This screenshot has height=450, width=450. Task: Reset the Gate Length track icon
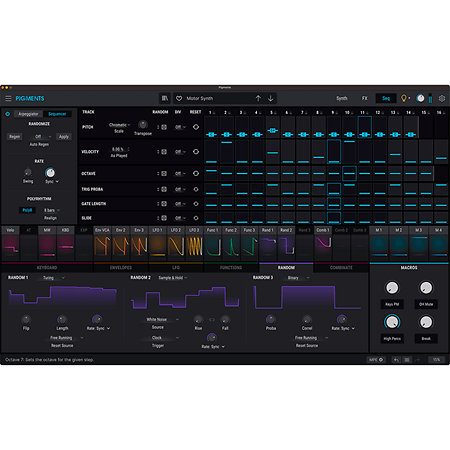(196, 203)
